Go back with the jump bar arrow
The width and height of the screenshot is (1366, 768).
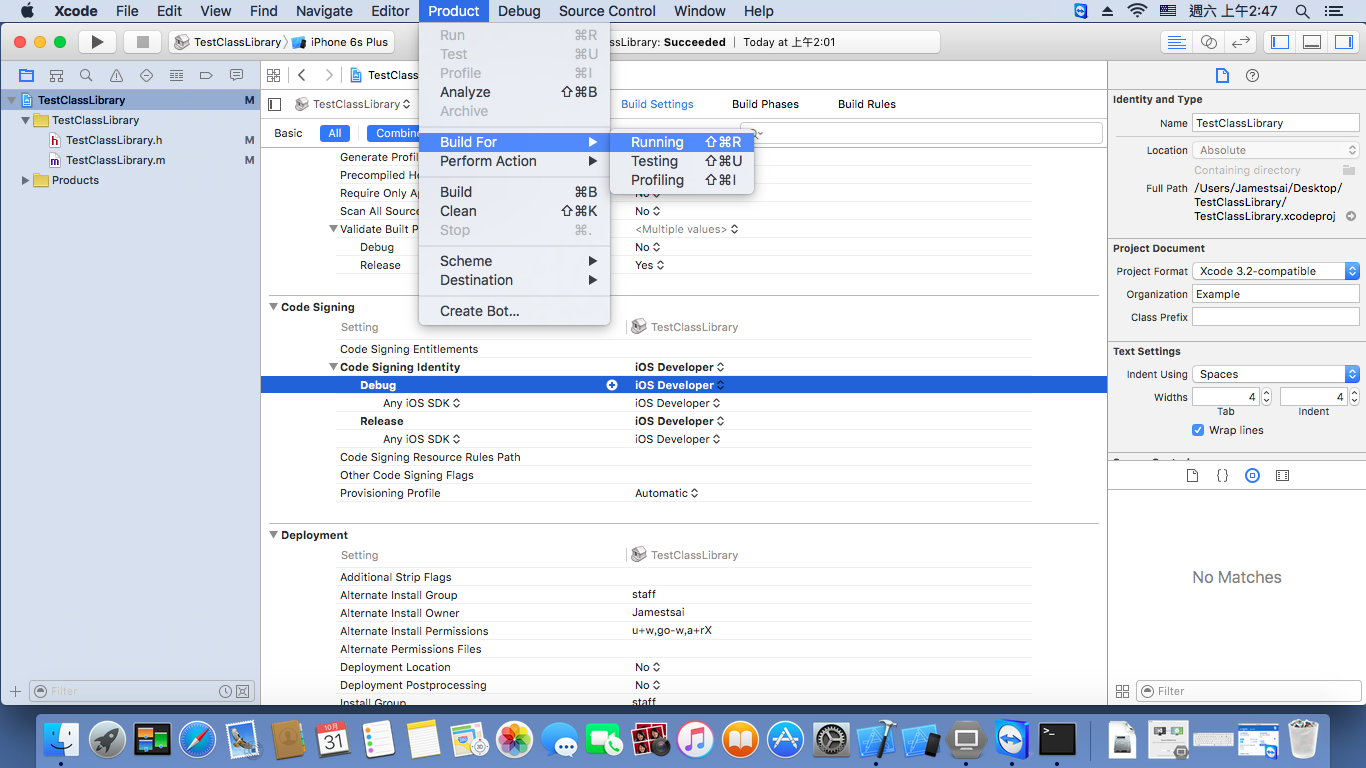point(302,75)
